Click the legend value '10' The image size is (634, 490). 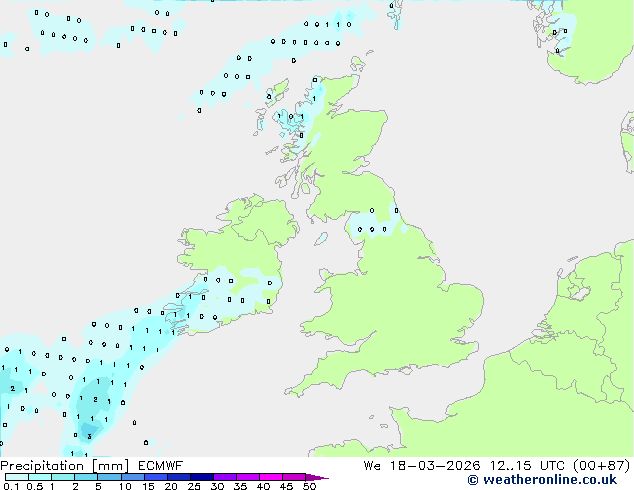125,486
